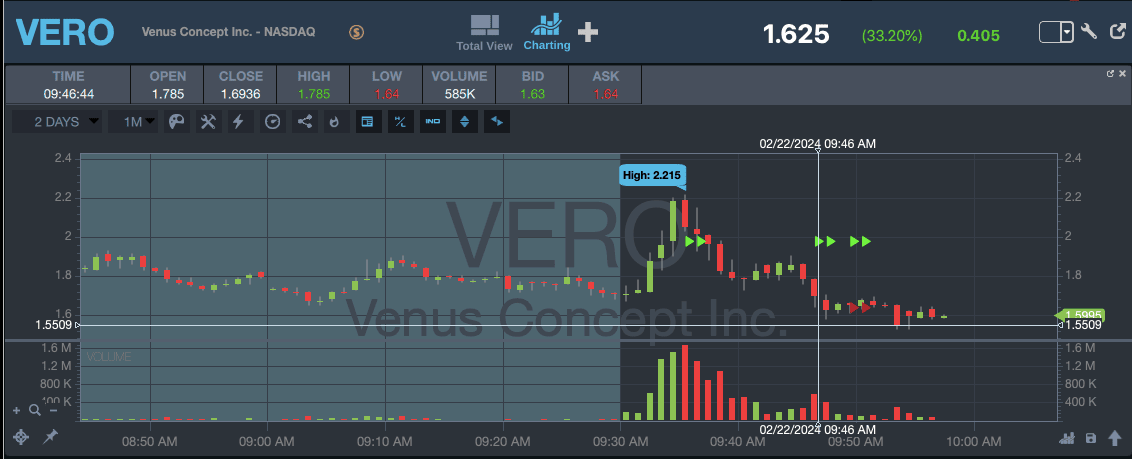Switch to the Charting view
This screenshot has height=459, width=1132.
(x=547, y=32)
